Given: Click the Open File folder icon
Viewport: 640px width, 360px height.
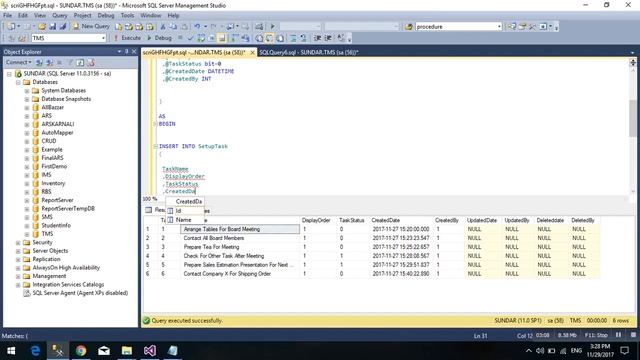Looking at the screenshot, I should pos(42,27).
